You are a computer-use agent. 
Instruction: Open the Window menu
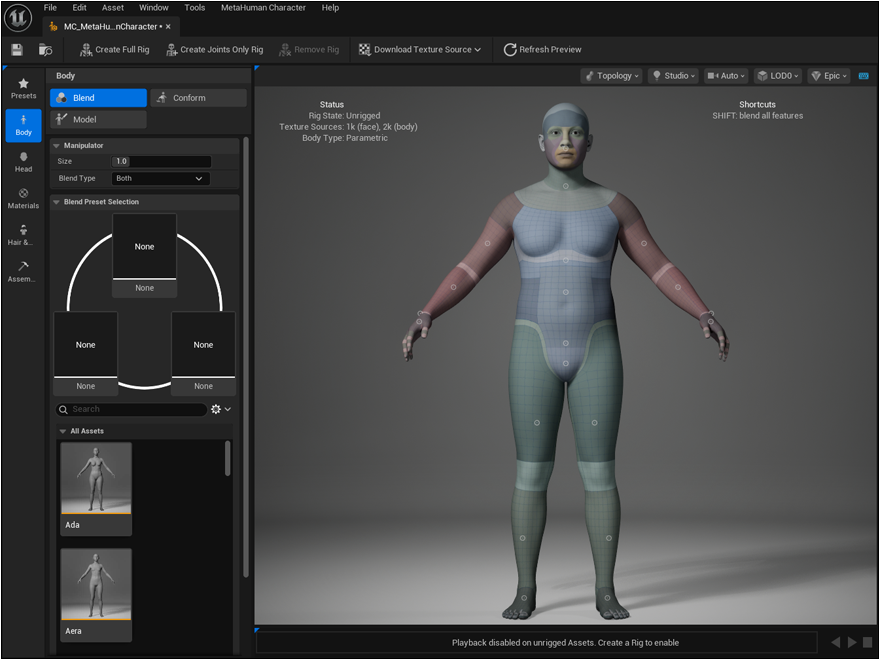coord(154,8)
